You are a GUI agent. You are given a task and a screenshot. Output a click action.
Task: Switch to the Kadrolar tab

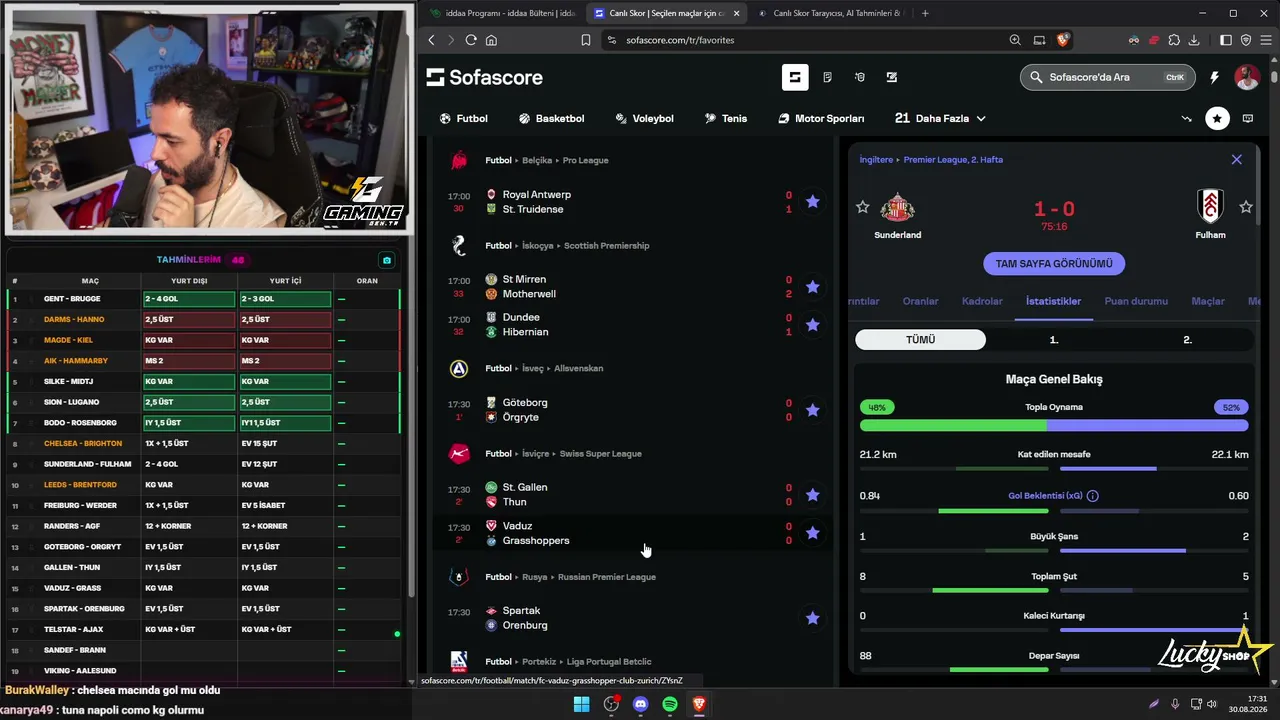(982, 301)
